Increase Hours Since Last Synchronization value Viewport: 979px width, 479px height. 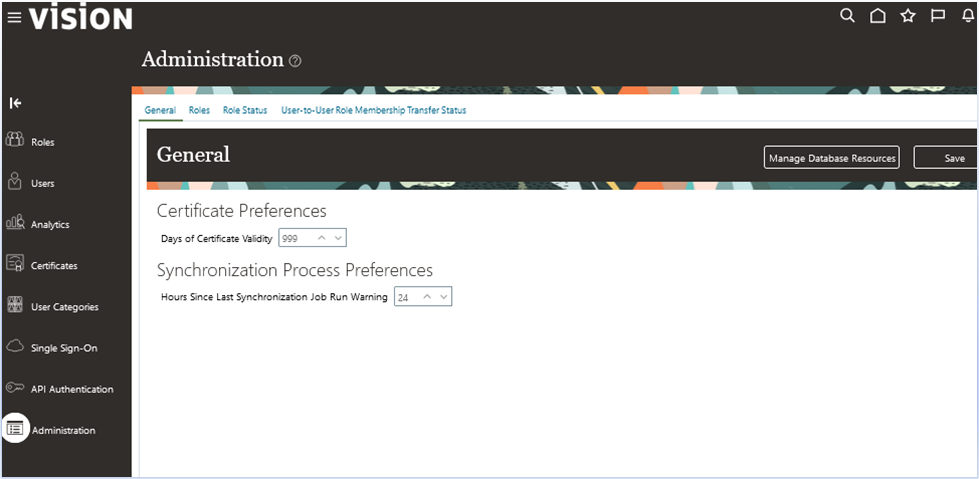427,297
